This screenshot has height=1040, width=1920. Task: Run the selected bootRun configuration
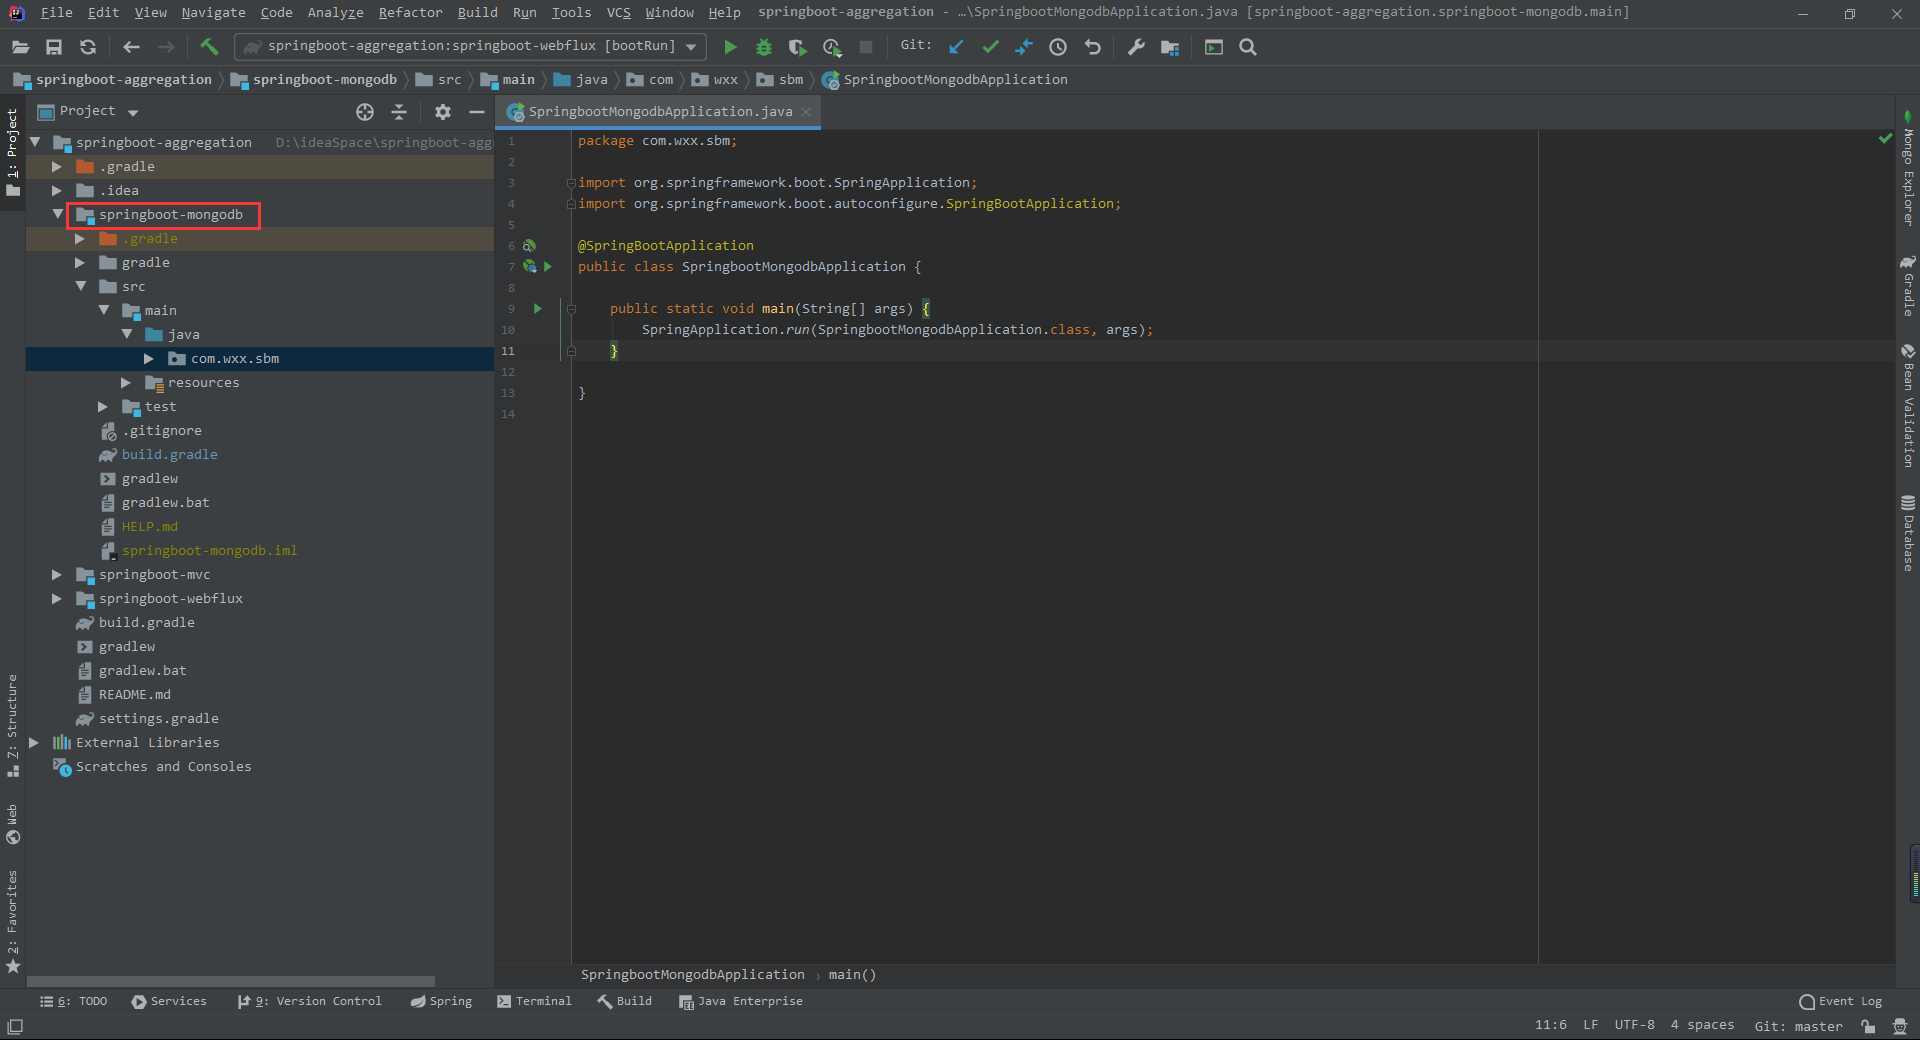[730, 47]
